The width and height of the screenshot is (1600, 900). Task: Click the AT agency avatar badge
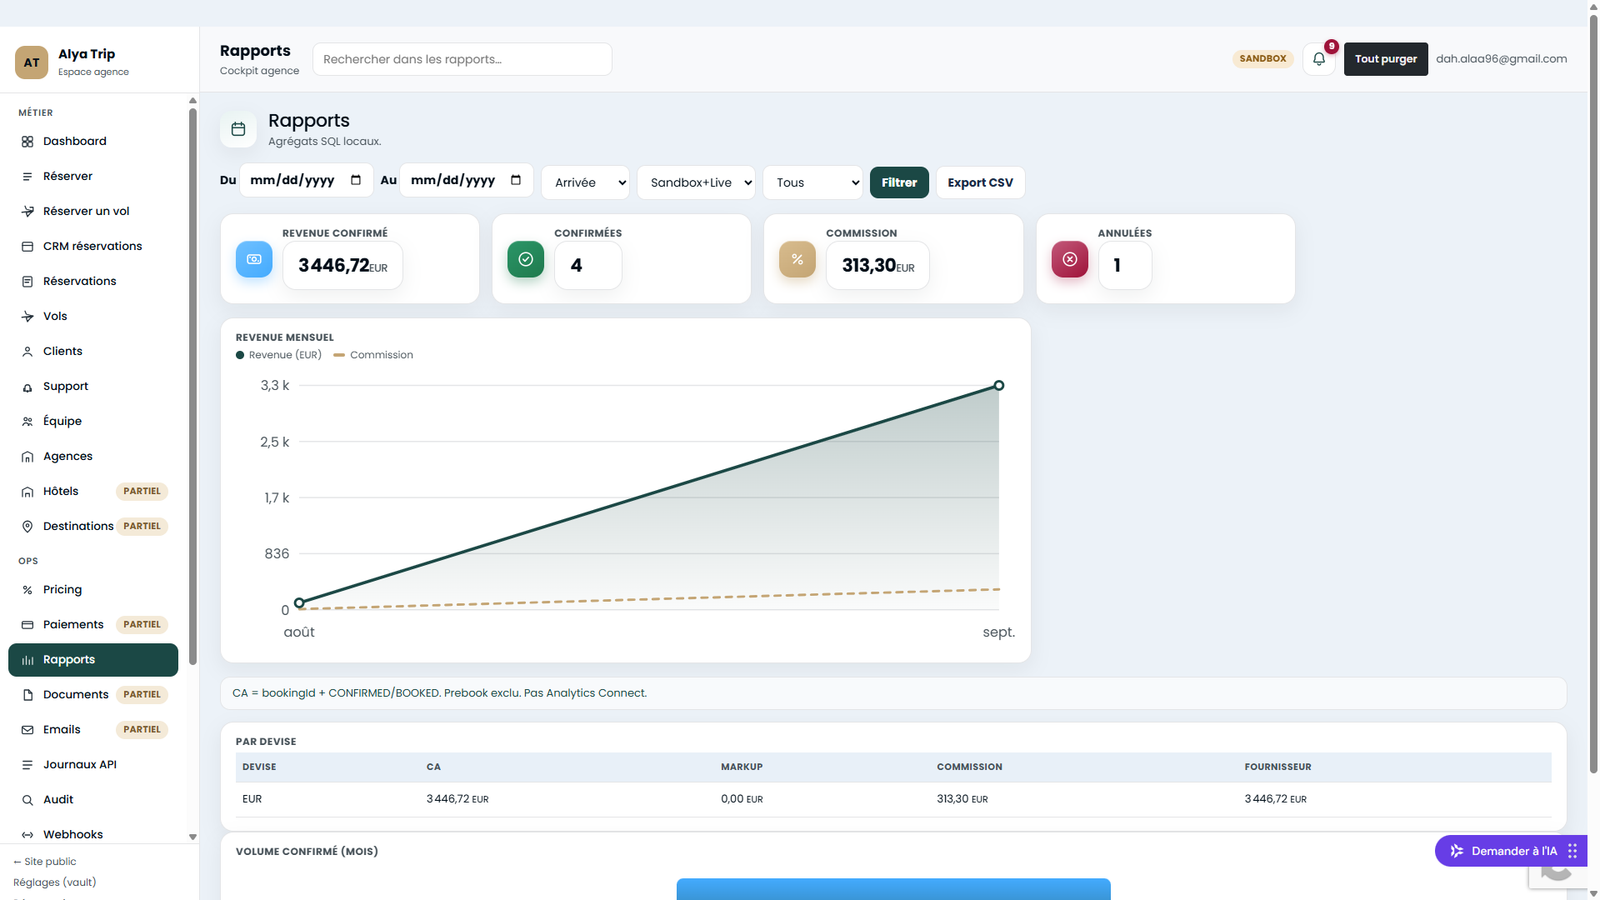coord(32,62)
